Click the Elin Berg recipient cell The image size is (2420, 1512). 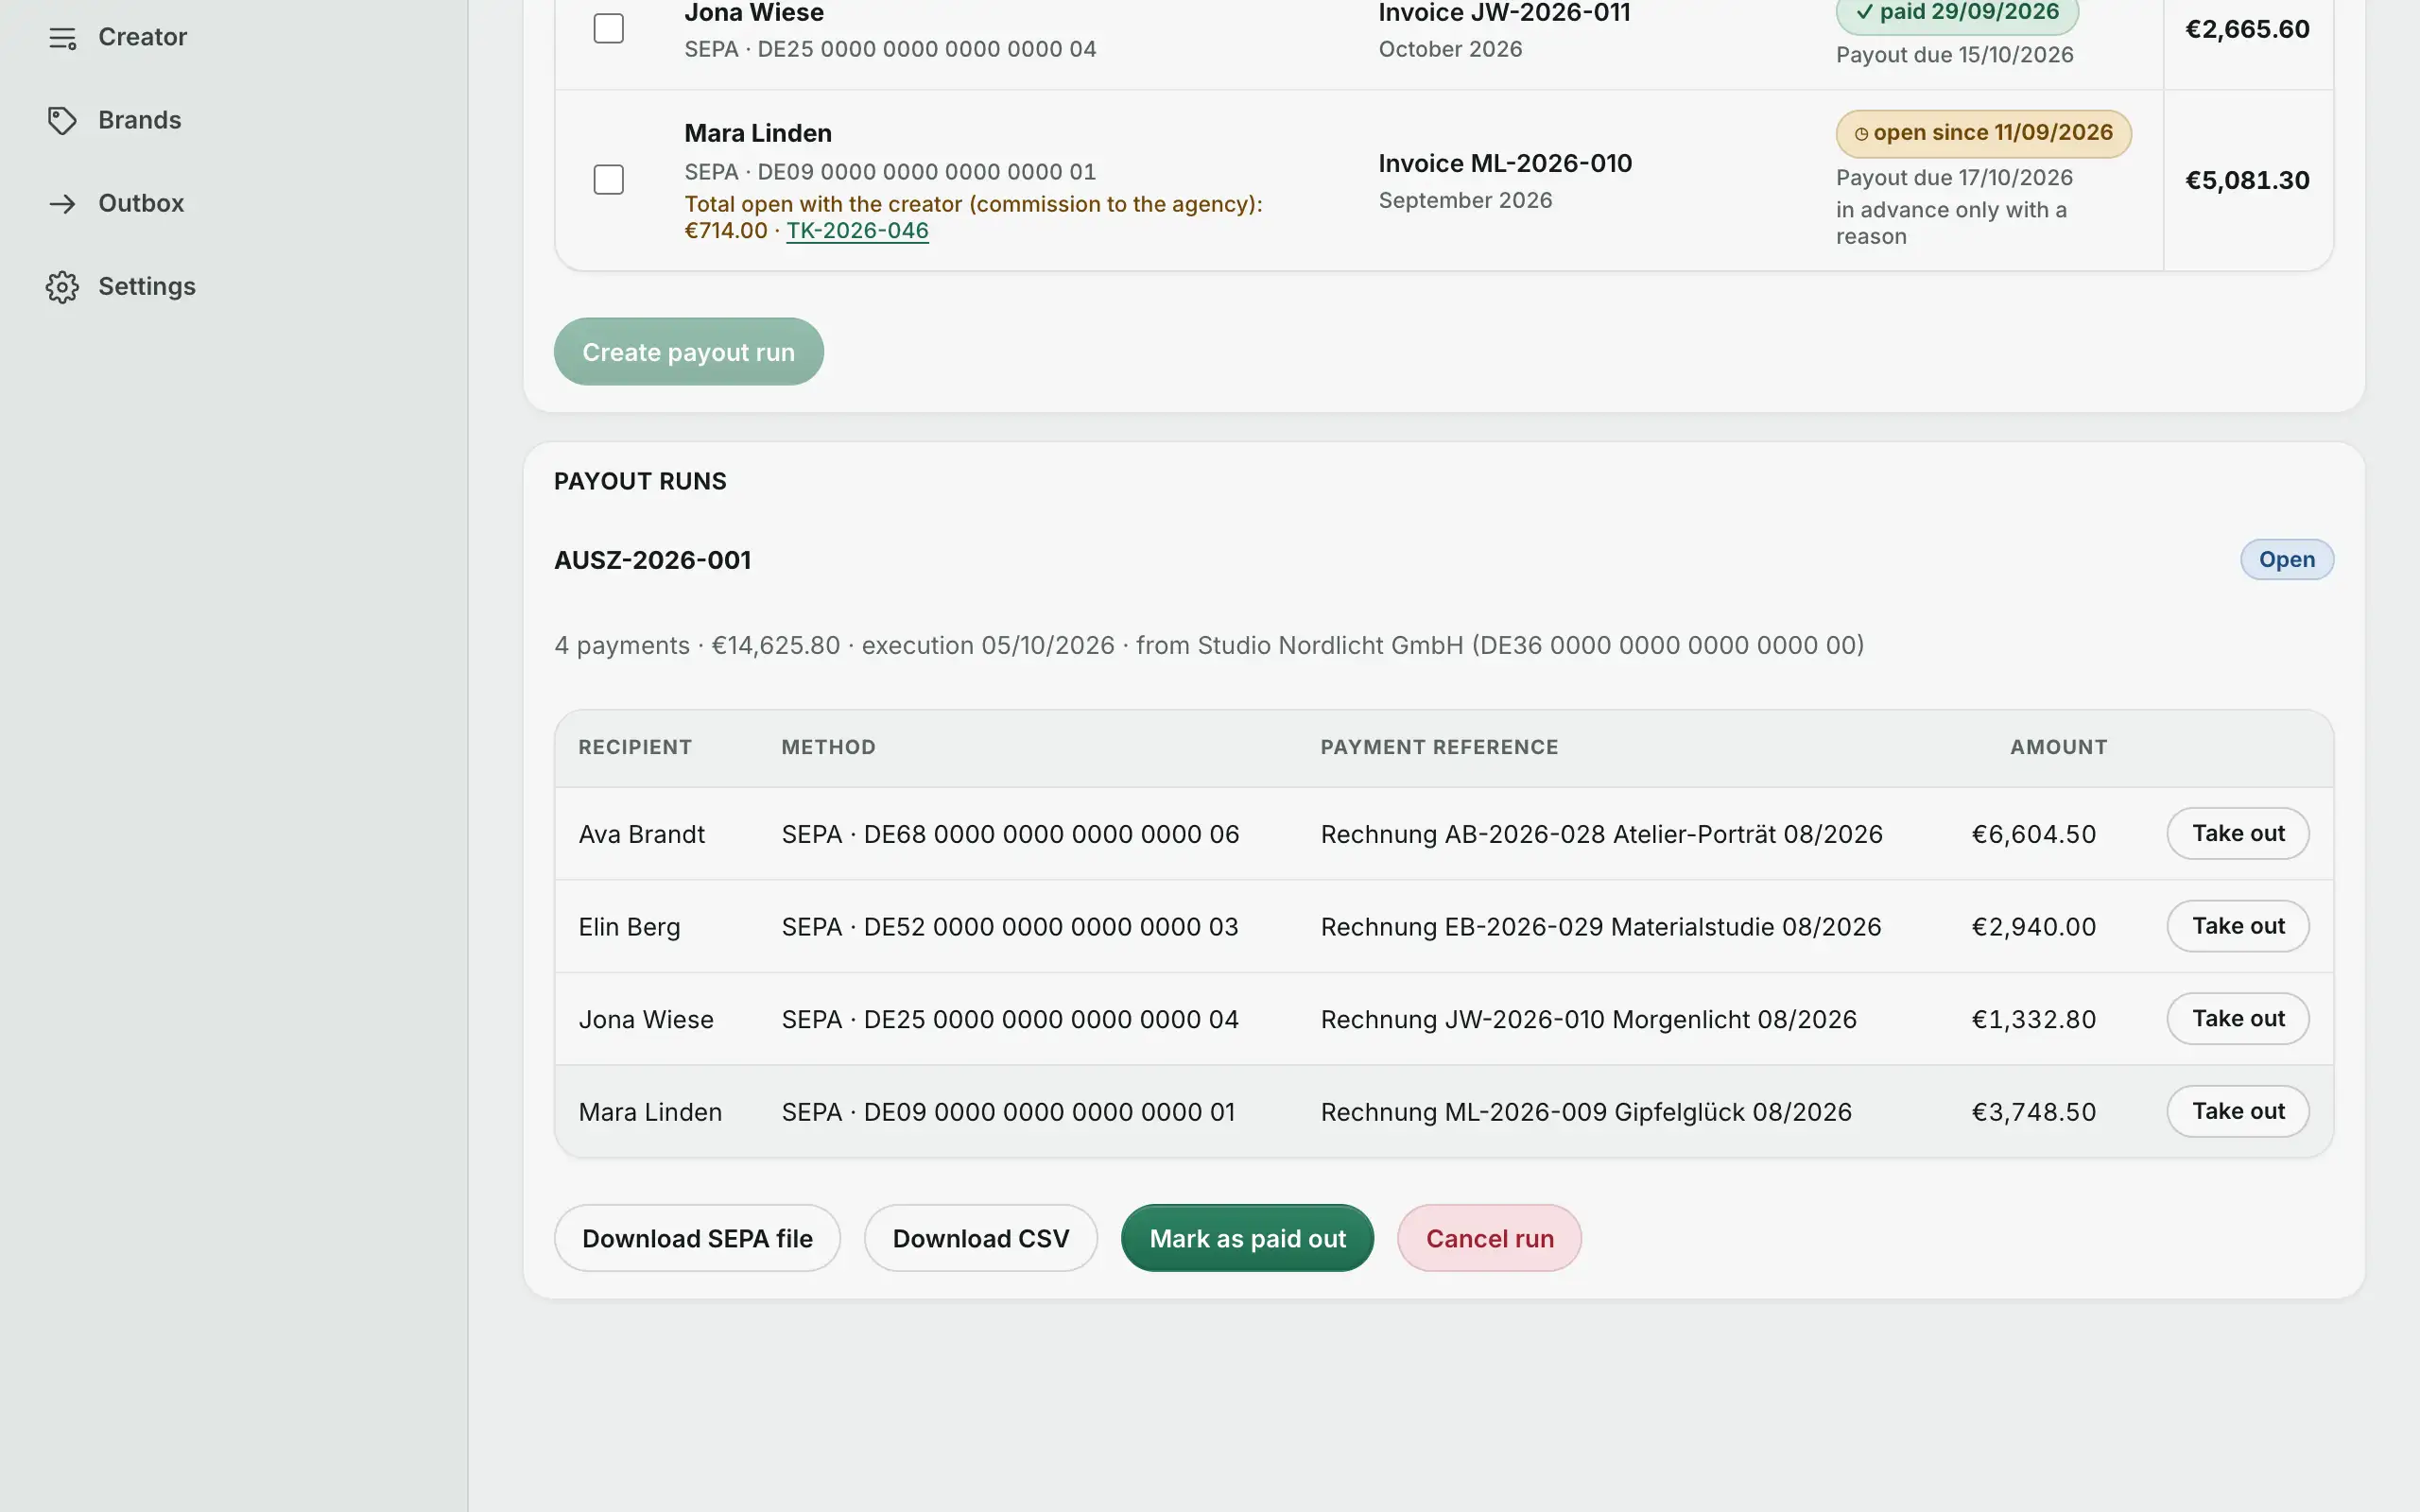pyautogui.click(x=629, y=927)
